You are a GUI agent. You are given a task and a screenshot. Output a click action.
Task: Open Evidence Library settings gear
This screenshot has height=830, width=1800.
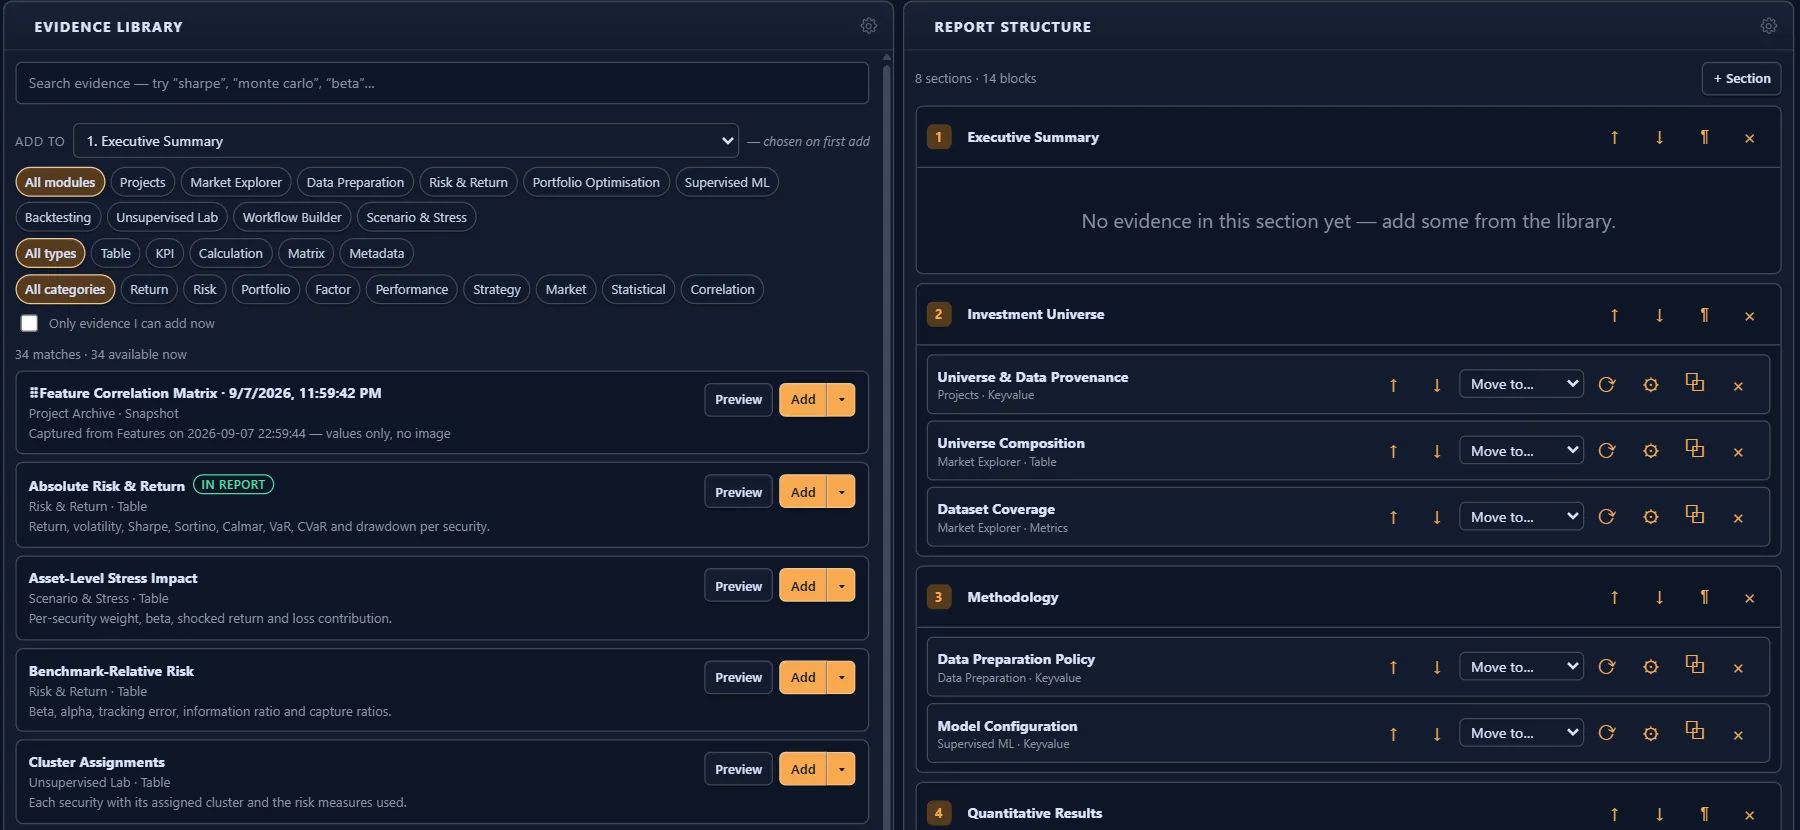click(x=869, y=26)
